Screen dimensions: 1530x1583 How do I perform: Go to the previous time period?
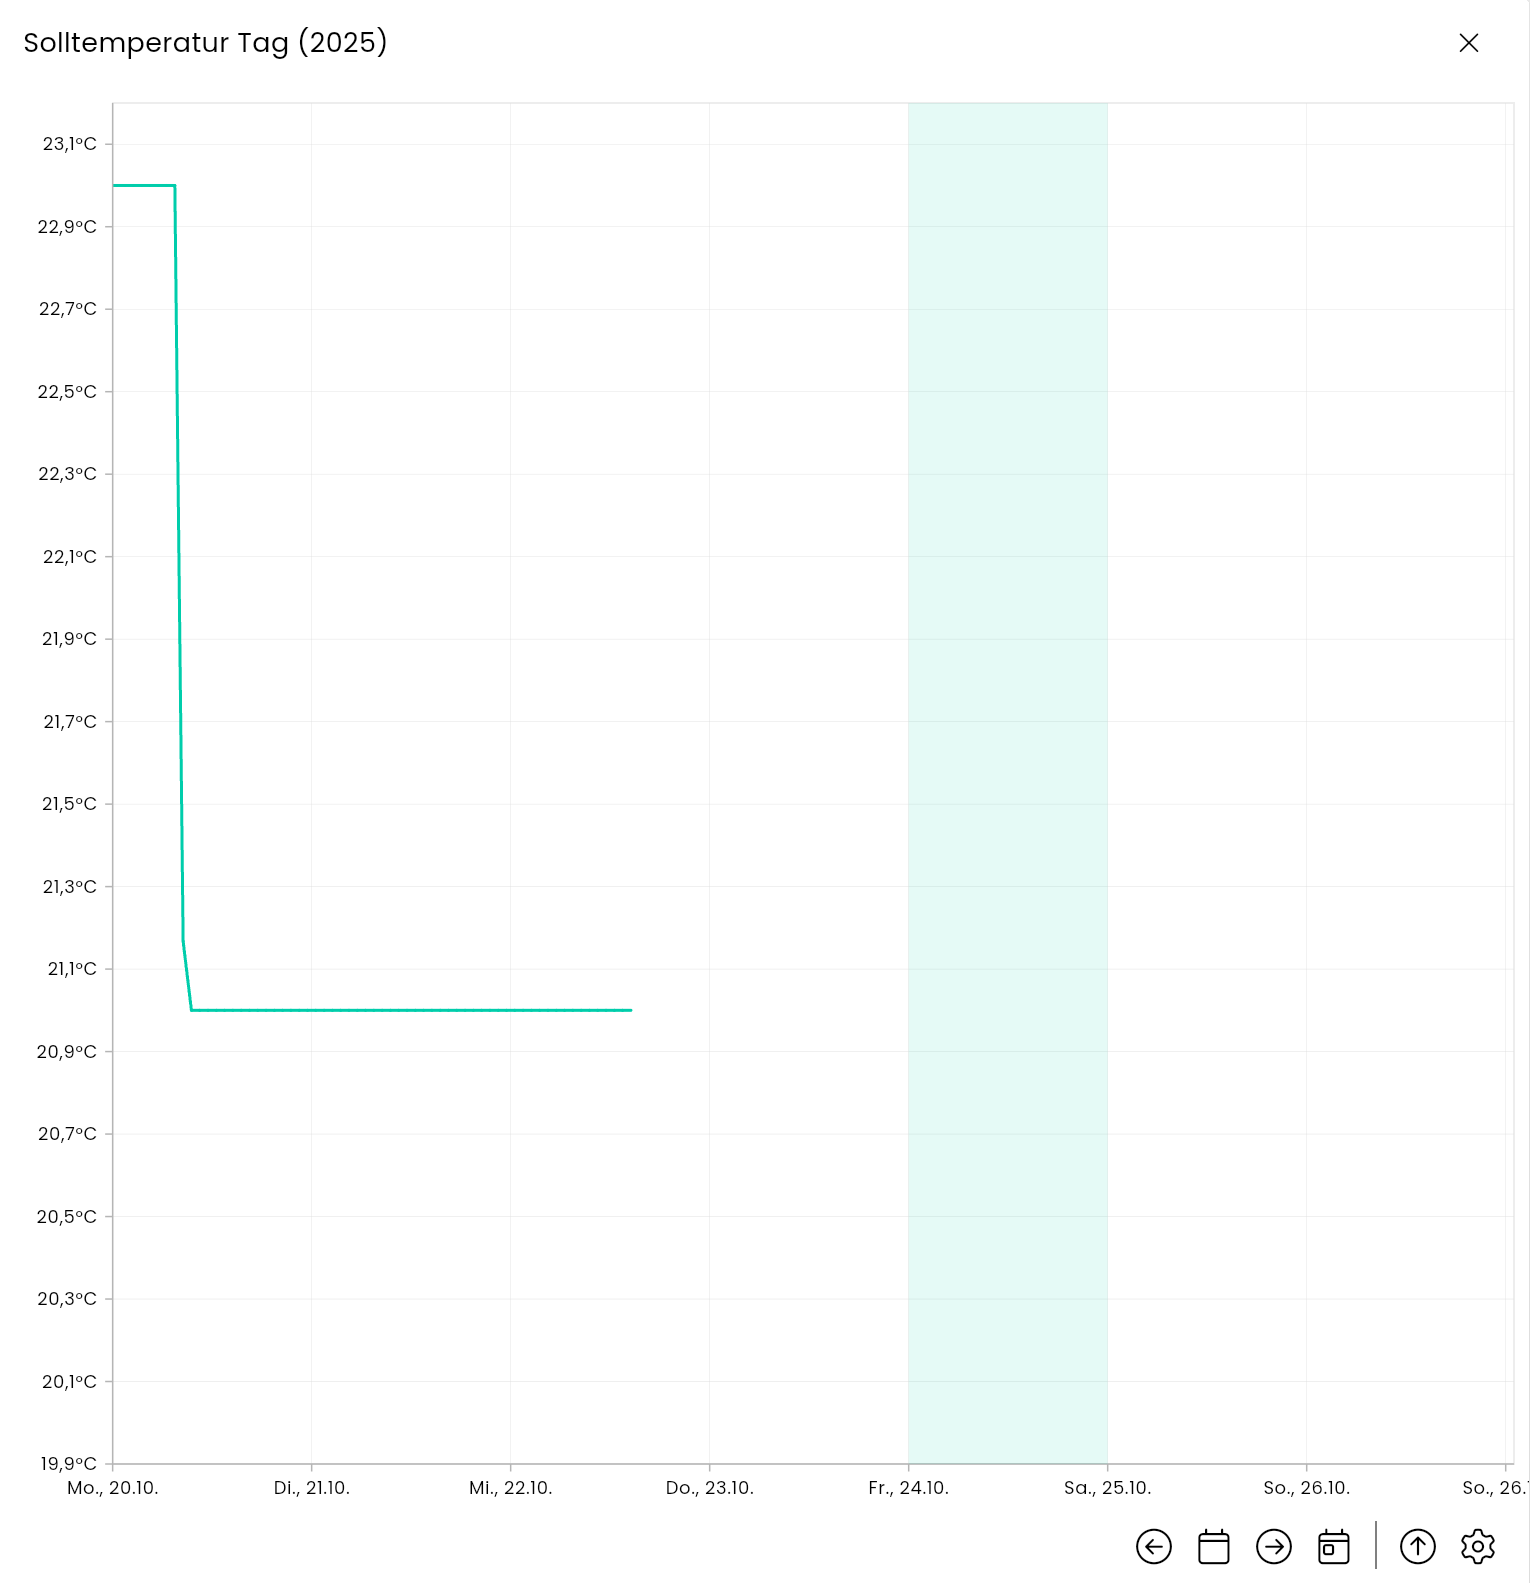pyautogui.click(x=1154, y=1546)
